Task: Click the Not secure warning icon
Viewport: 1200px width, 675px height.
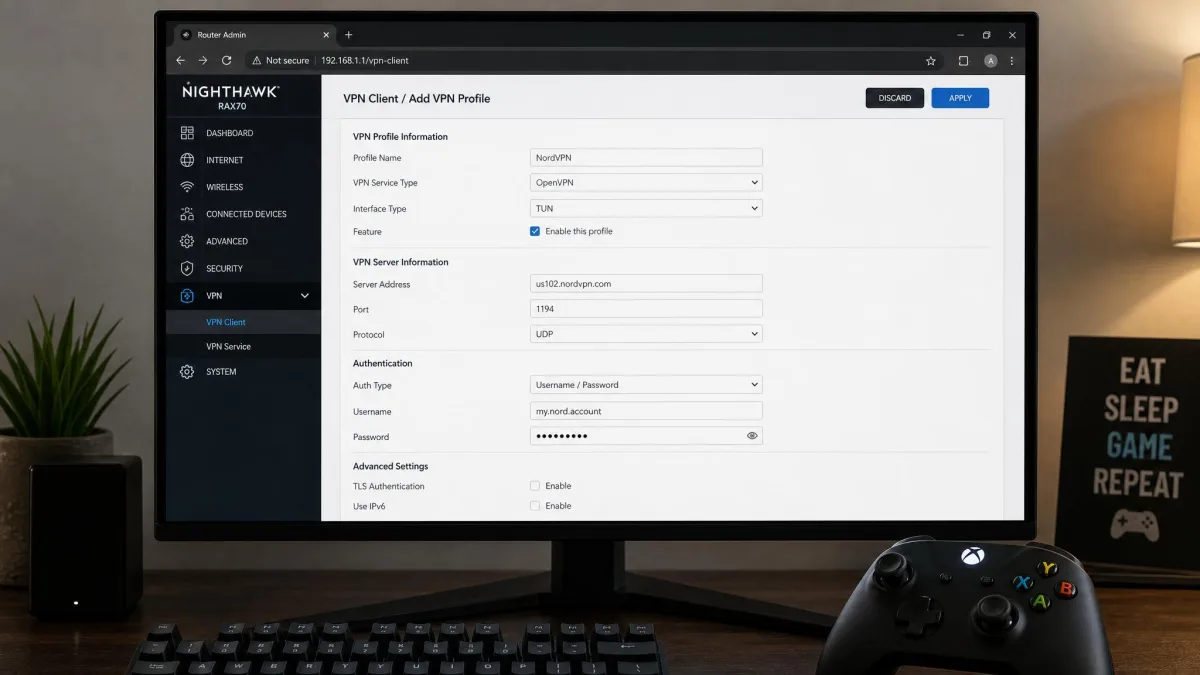Action: point(257,60)
